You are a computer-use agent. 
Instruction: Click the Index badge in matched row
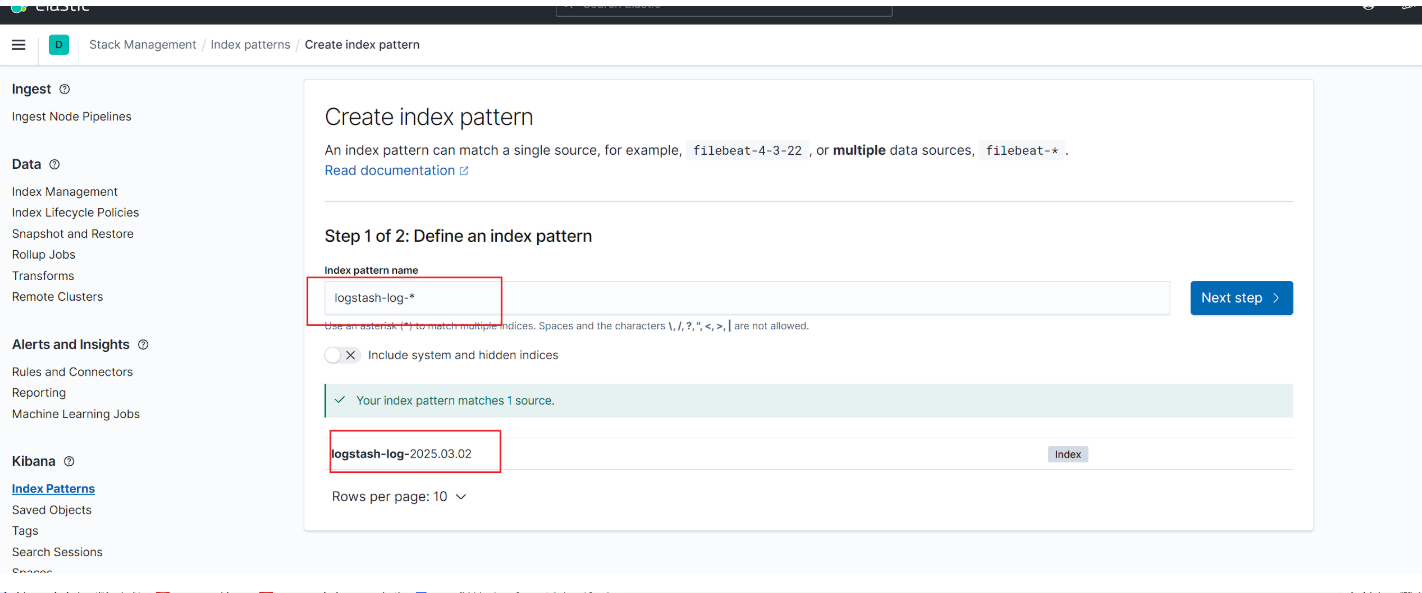click(1068, 454)
